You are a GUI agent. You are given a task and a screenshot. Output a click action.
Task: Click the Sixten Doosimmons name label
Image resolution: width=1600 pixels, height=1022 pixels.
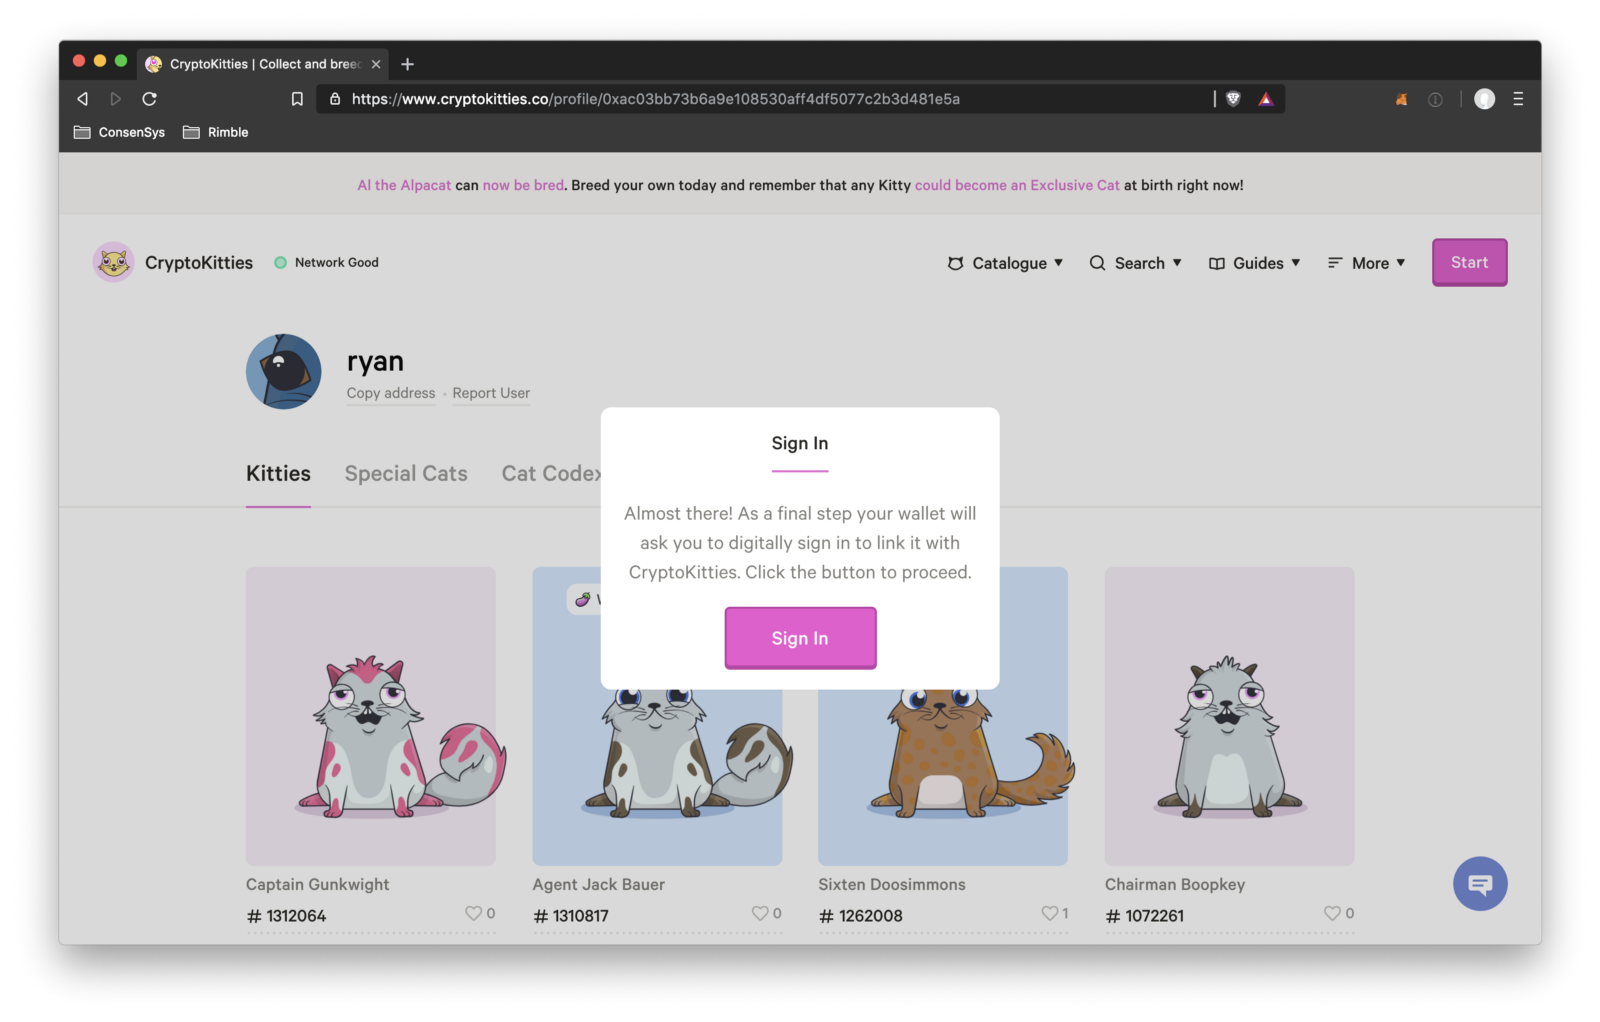892,884
